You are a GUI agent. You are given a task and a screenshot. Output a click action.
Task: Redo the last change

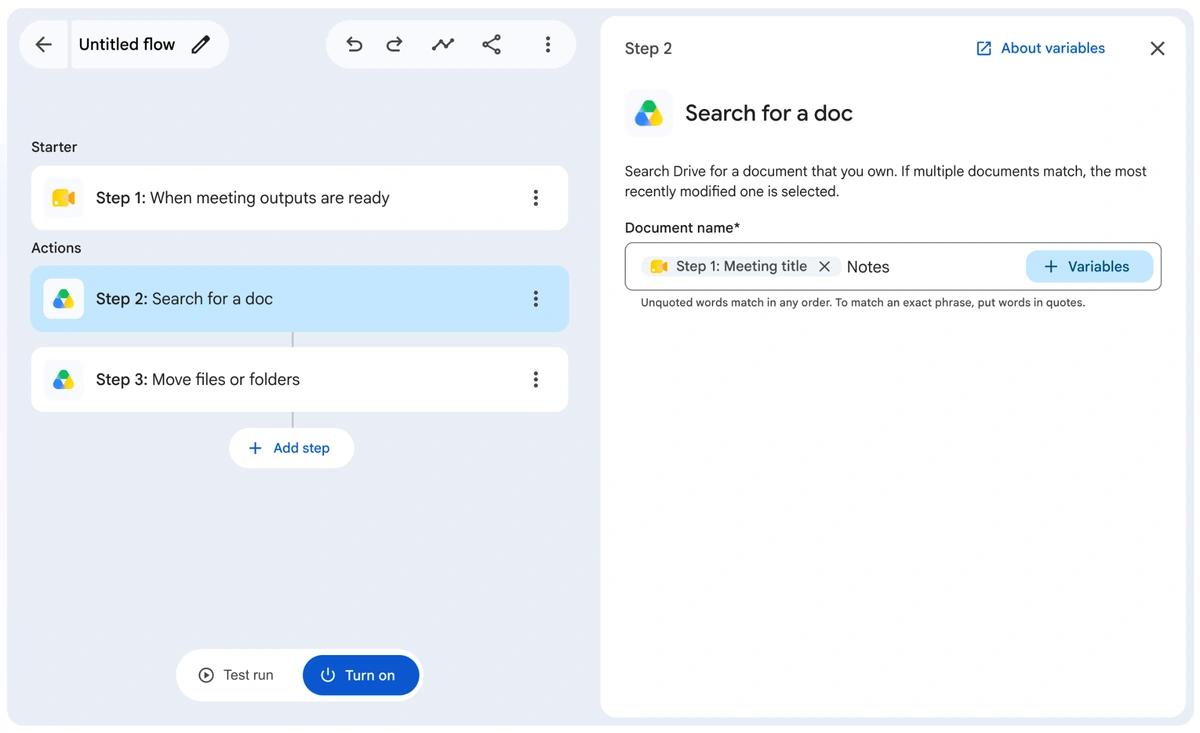point(395,44)
